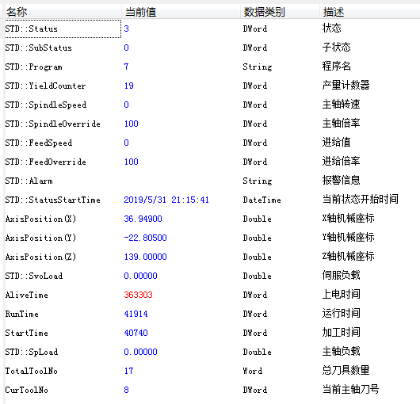Viewport: 420px width, 404px height.
Task: Select the AxisPosition(Z) row name
Action: (x=41, y=257)
